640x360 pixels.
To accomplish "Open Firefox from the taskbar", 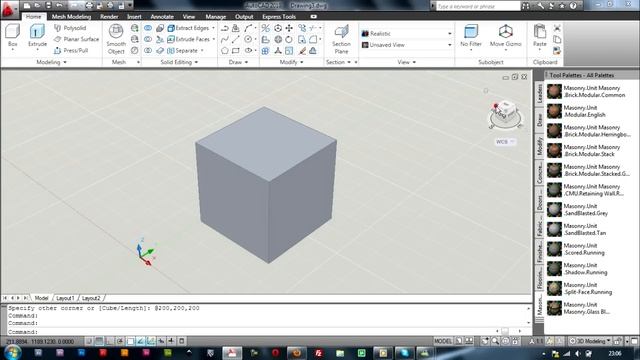I will point(297,353).
